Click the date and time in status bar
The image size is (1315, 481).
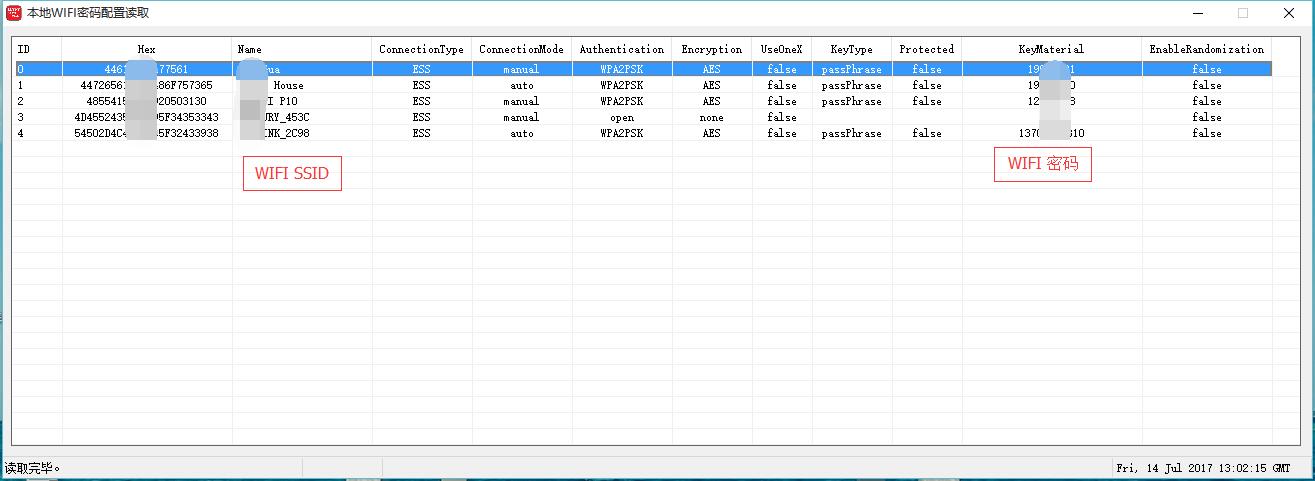pos(1210,468)
